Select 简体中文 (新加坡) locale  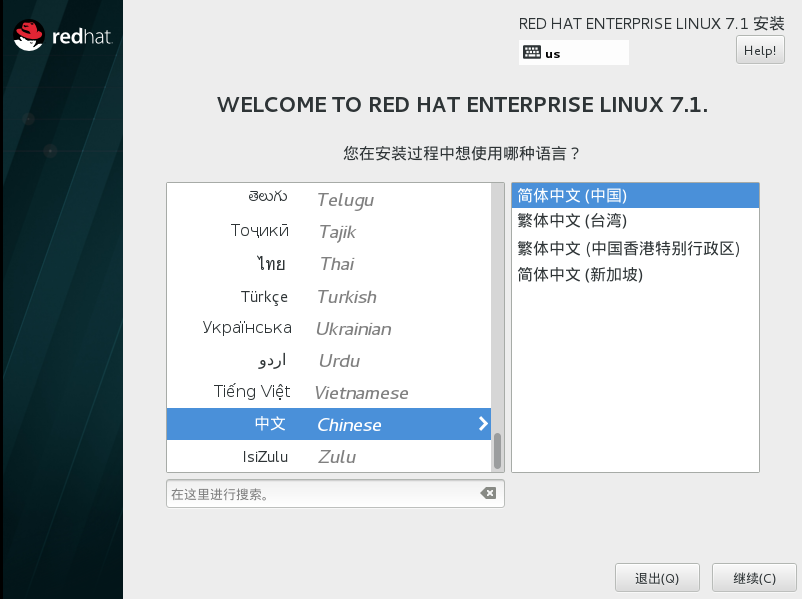[x=635, y=274]
